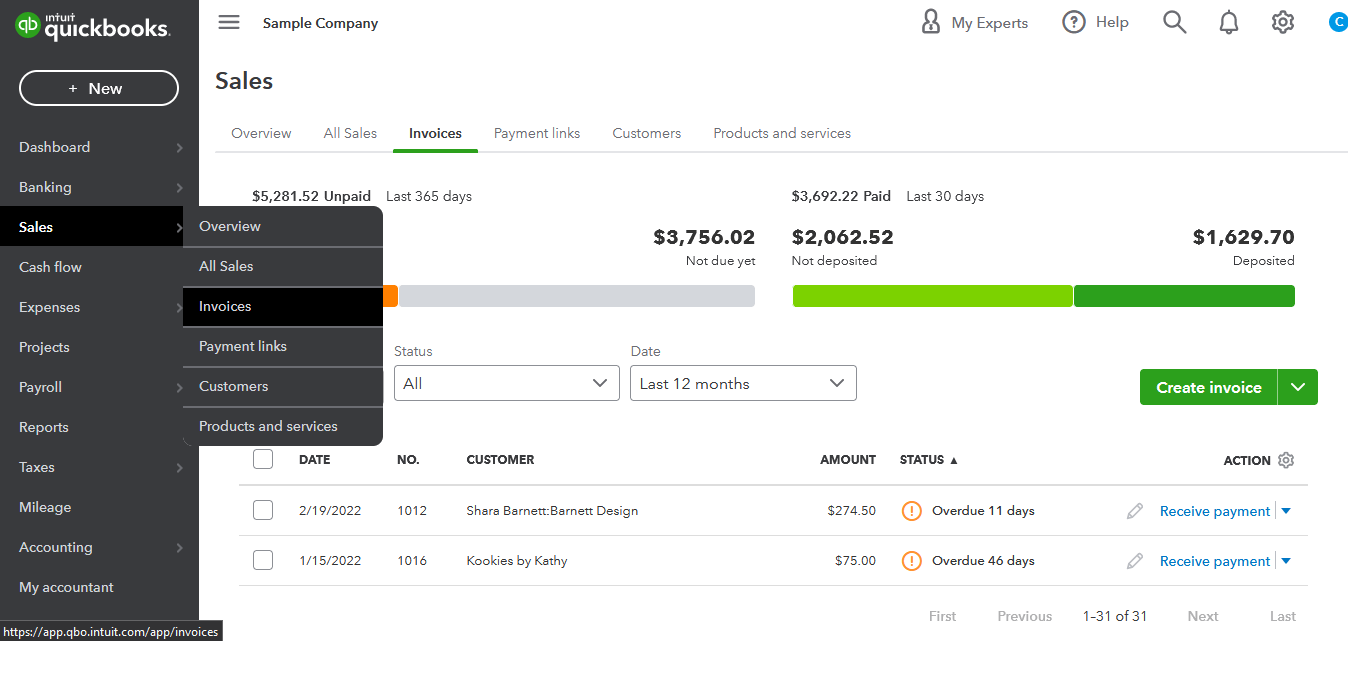Click the notifications bell icon
The width and height of the screenshot is (1363, 685).
(1229, 21)
